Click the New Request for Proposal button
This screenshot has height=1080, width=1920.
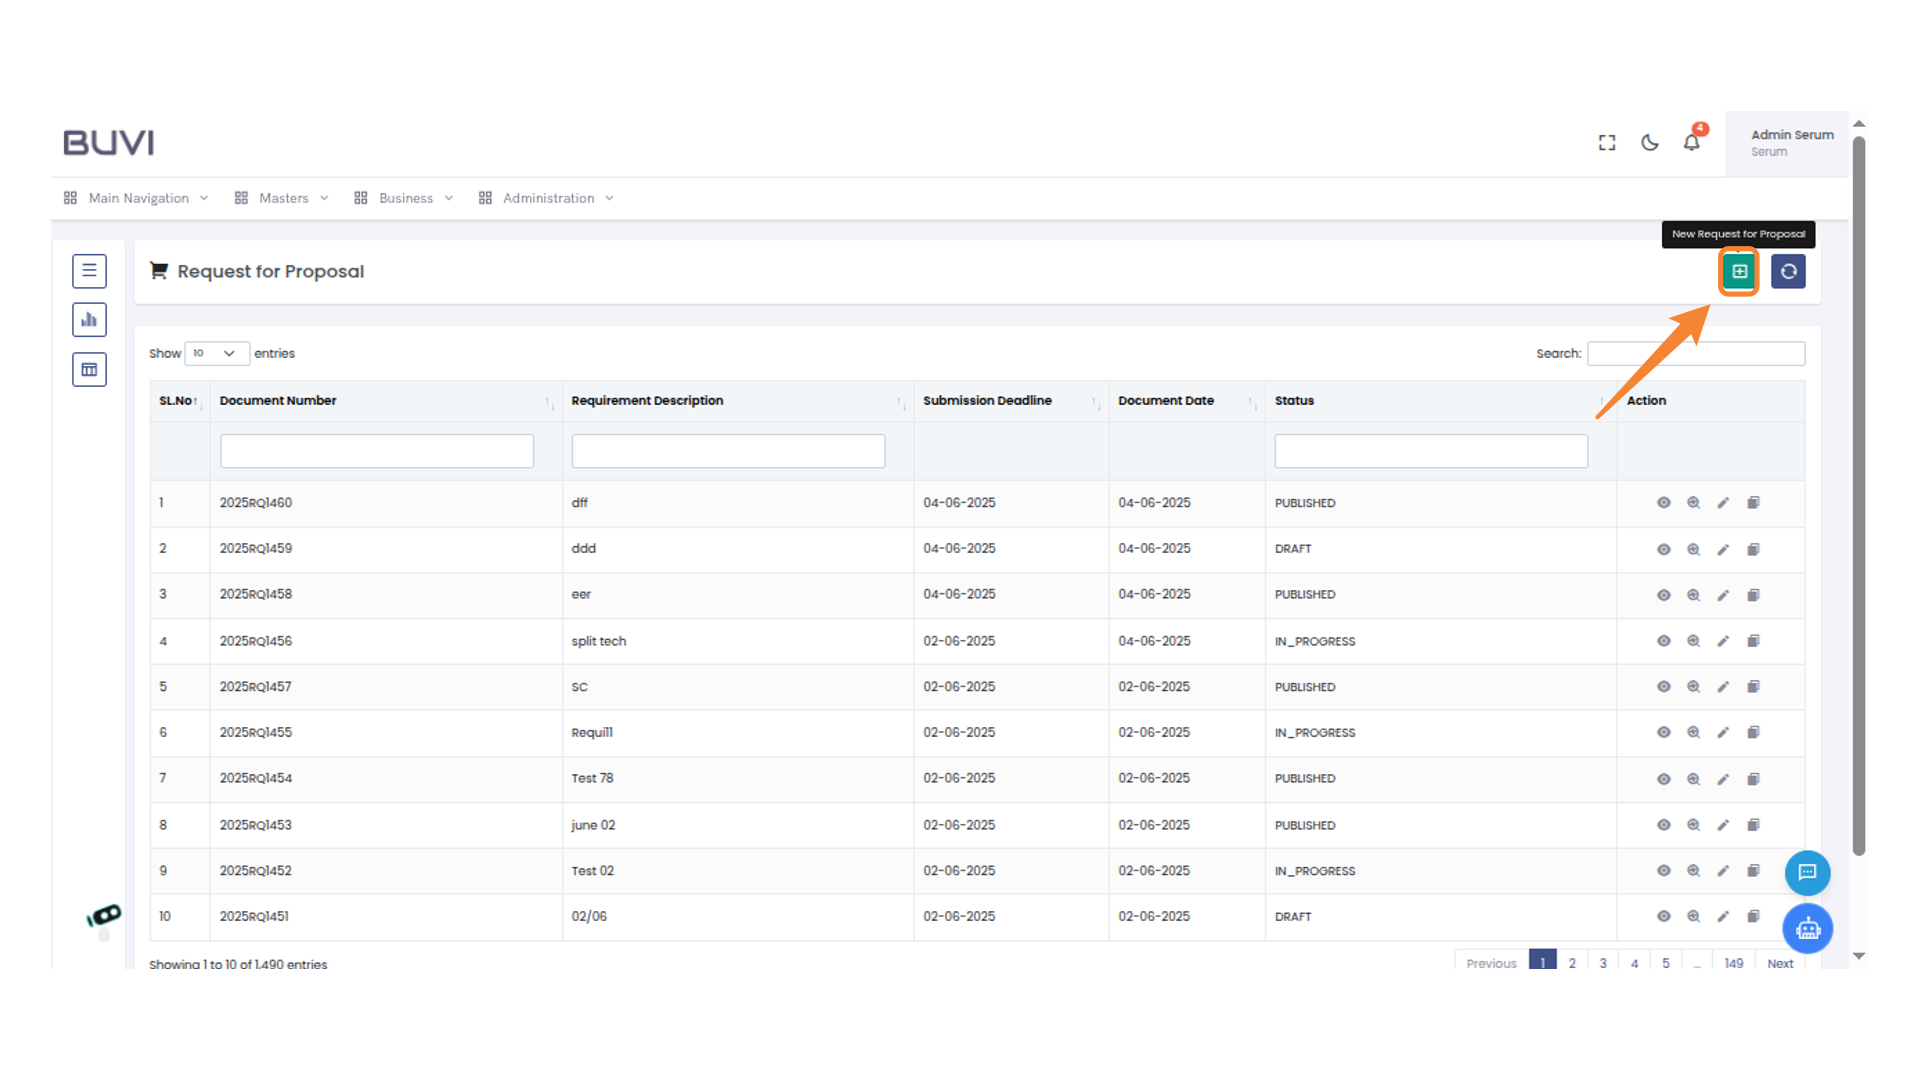[x=1739, y=271]
